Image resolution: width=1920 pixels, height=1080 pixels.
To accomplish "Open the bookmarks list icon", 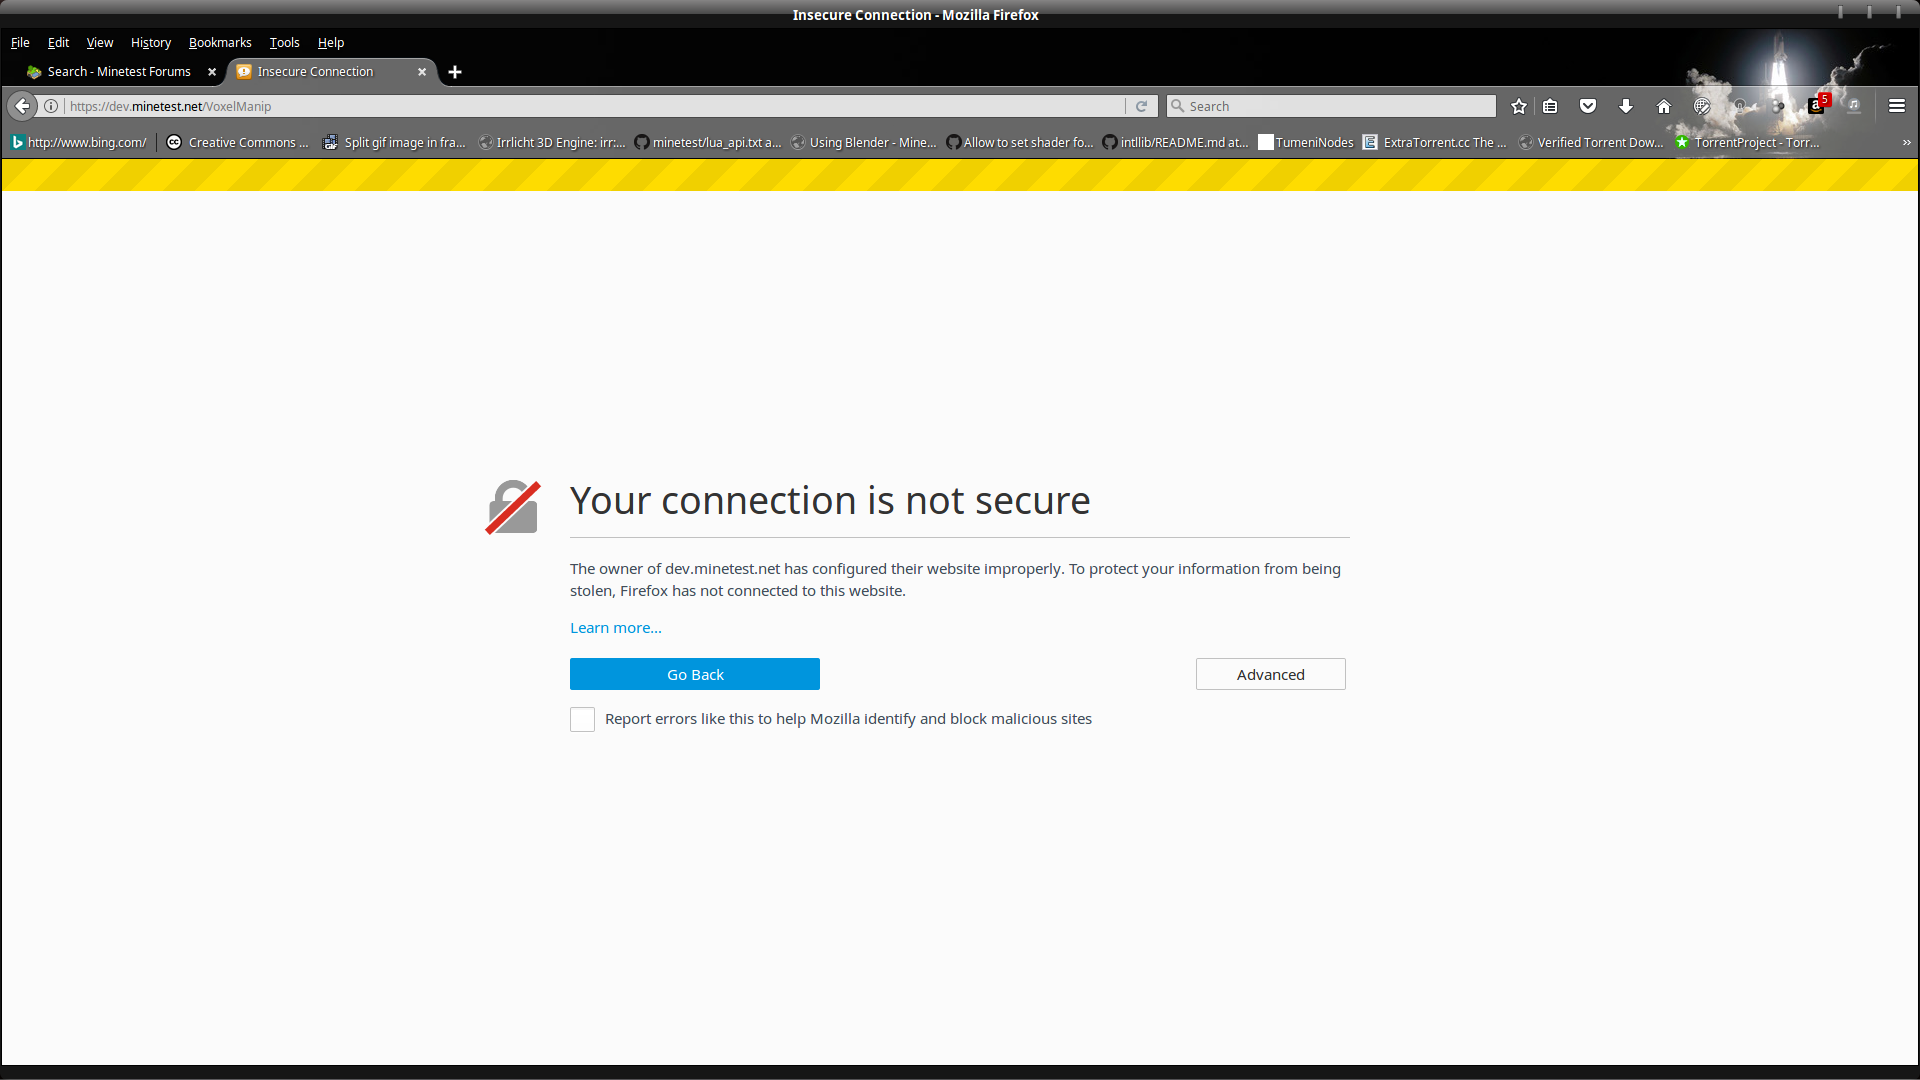I will [1550, 106].
